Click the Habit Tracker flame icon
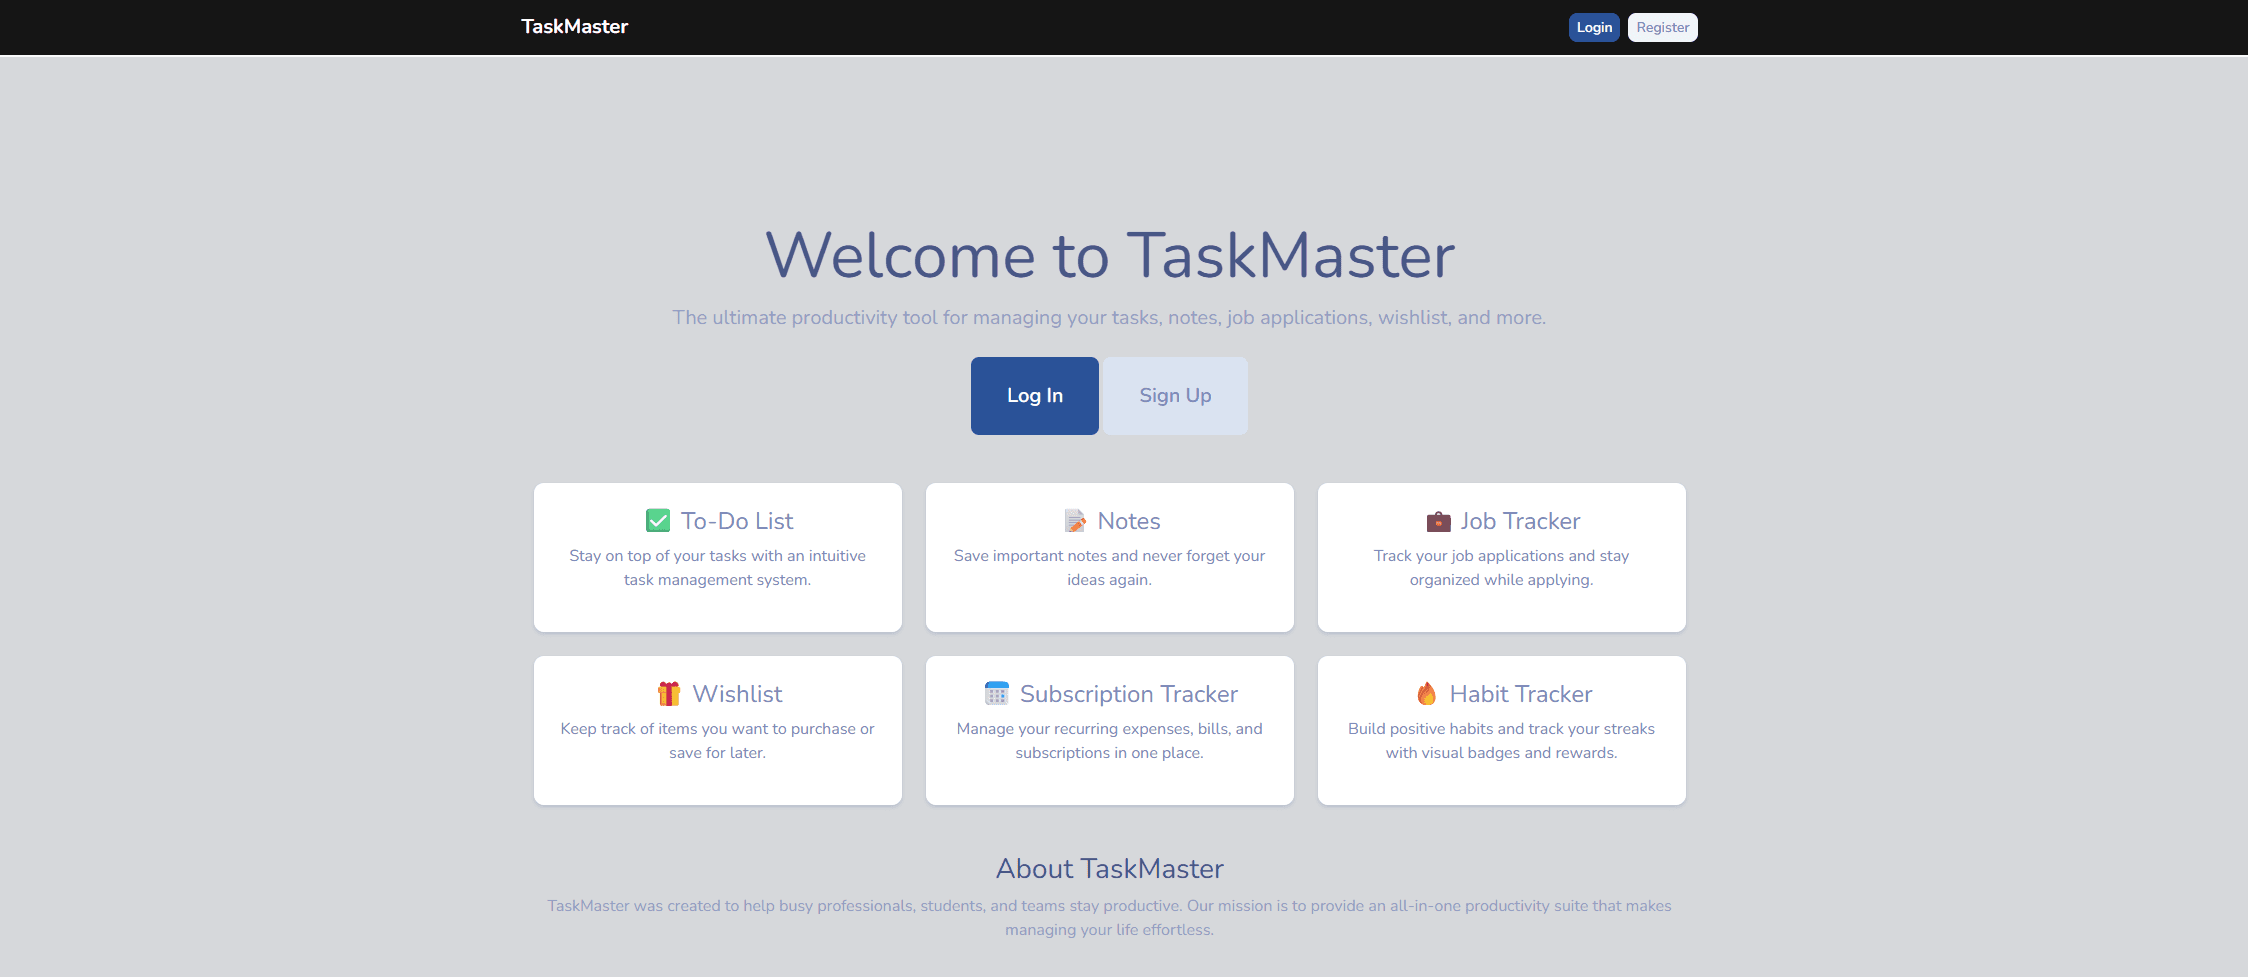Screen dimensions: 2248x977 tap(1426, 693)
